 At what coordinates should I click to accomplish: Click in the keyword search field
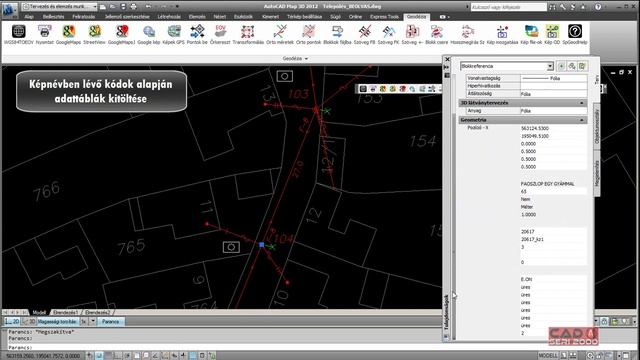click(508, 7)
